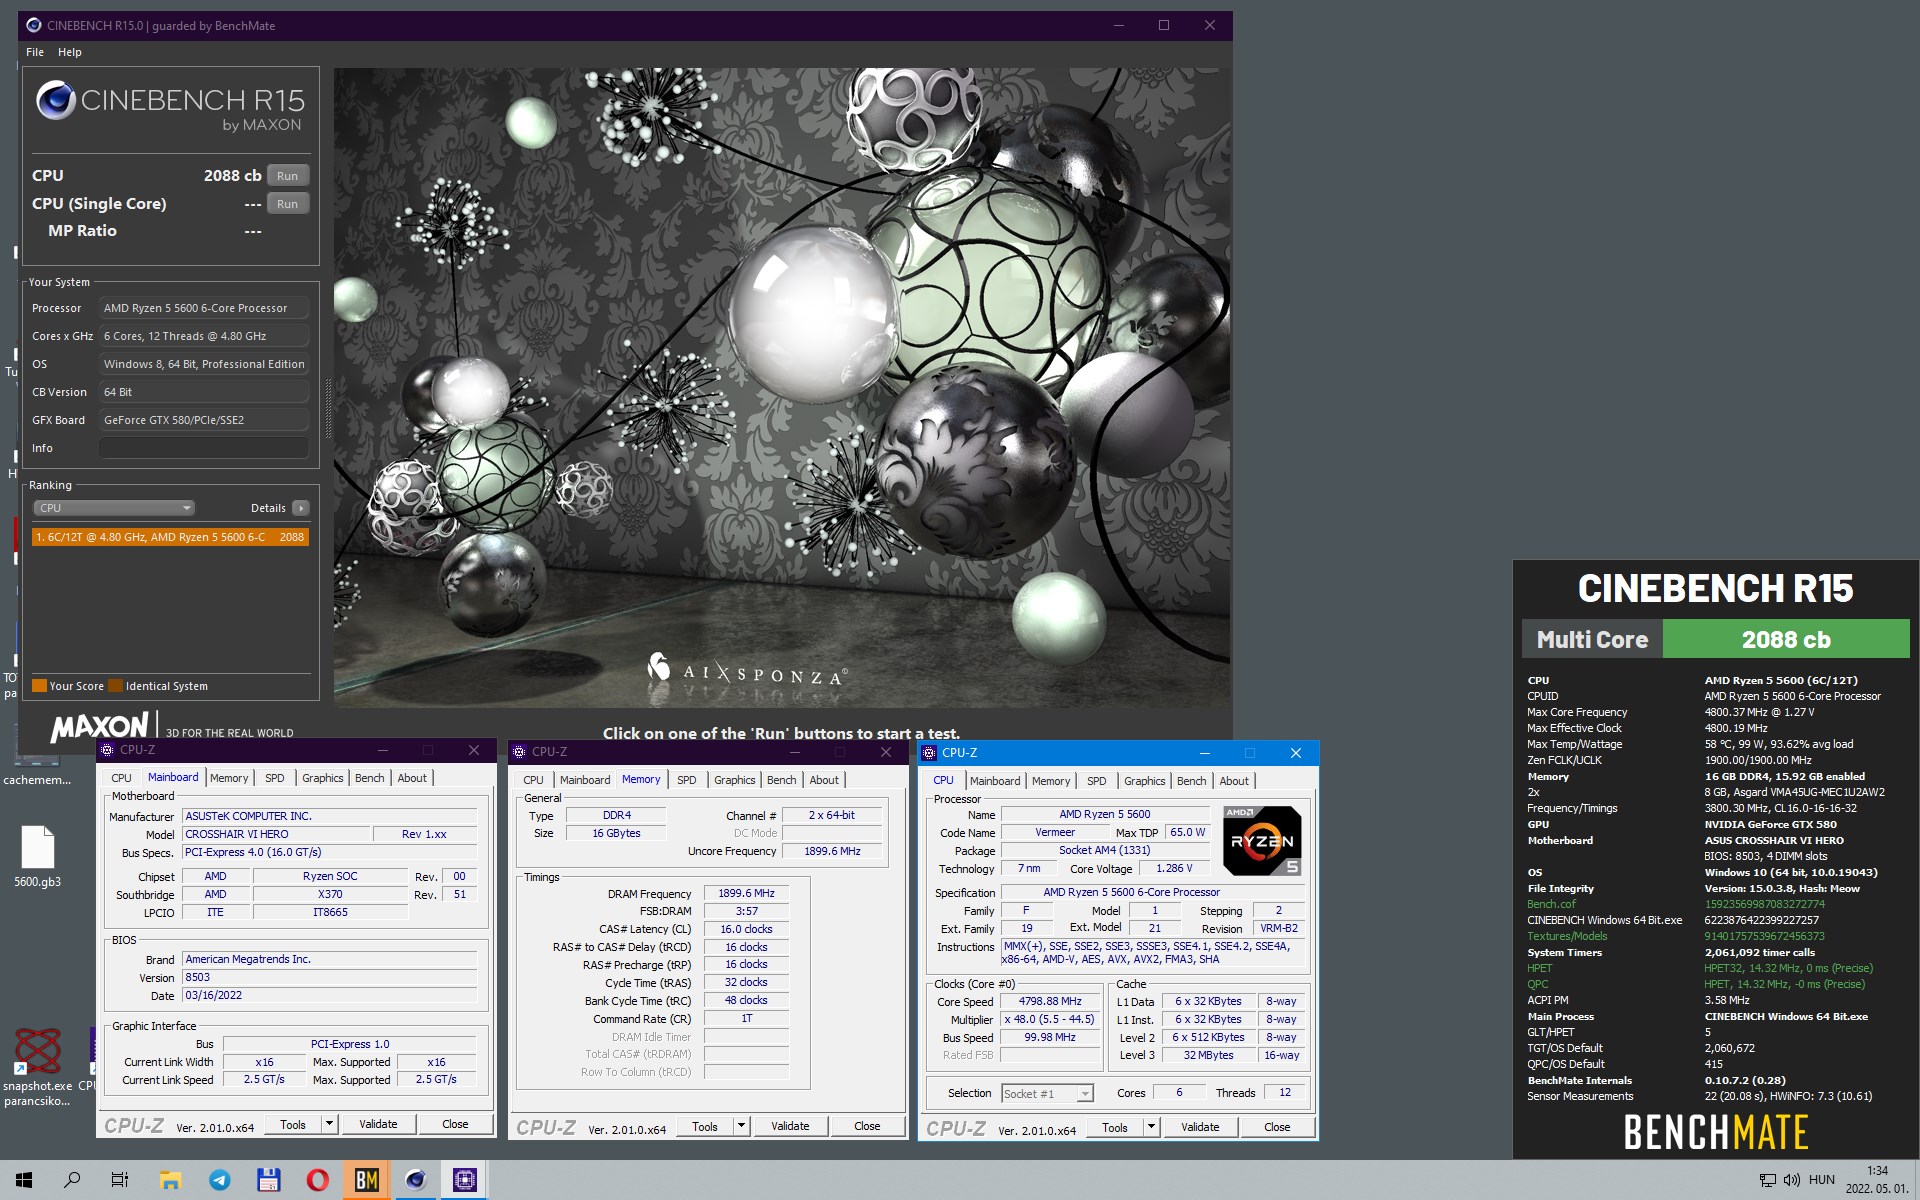Click green 2088 cb score bar
The width and height of the screenshot is (1920, 1200).
point(1785,639)
